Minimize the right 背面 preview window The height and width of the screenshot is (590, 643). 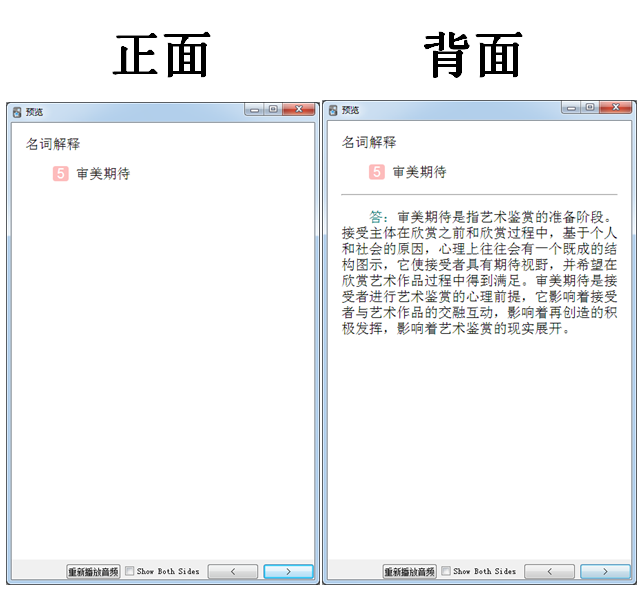pos(571,107)
